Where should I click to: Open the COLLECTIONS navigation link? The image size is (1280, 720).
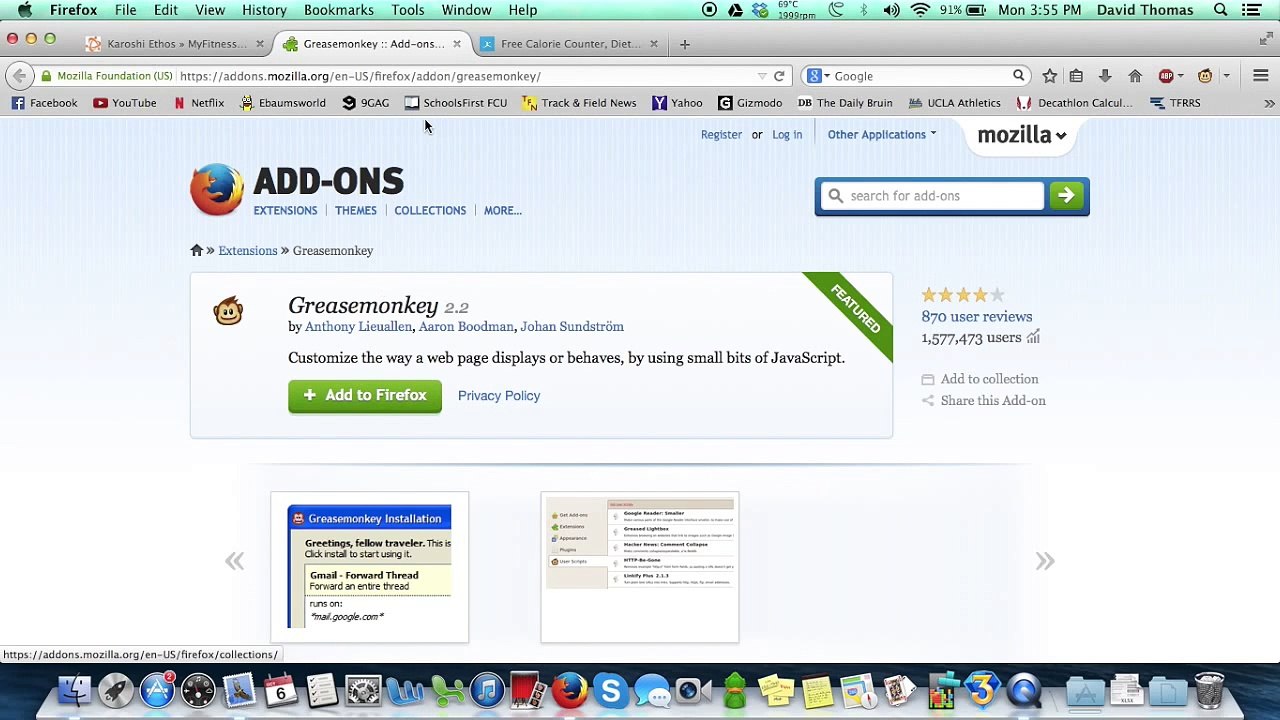pyautogui.click(x=430, y=210)
